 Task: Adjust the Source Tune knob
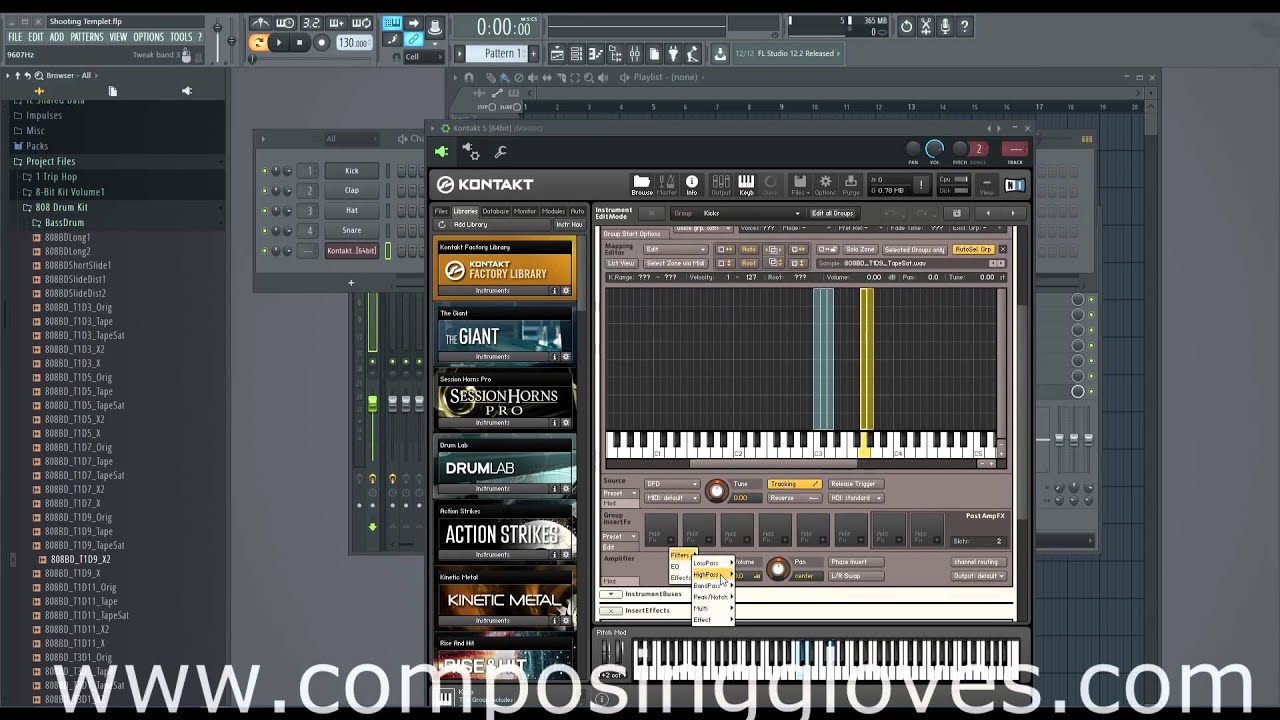pos(716,490)
